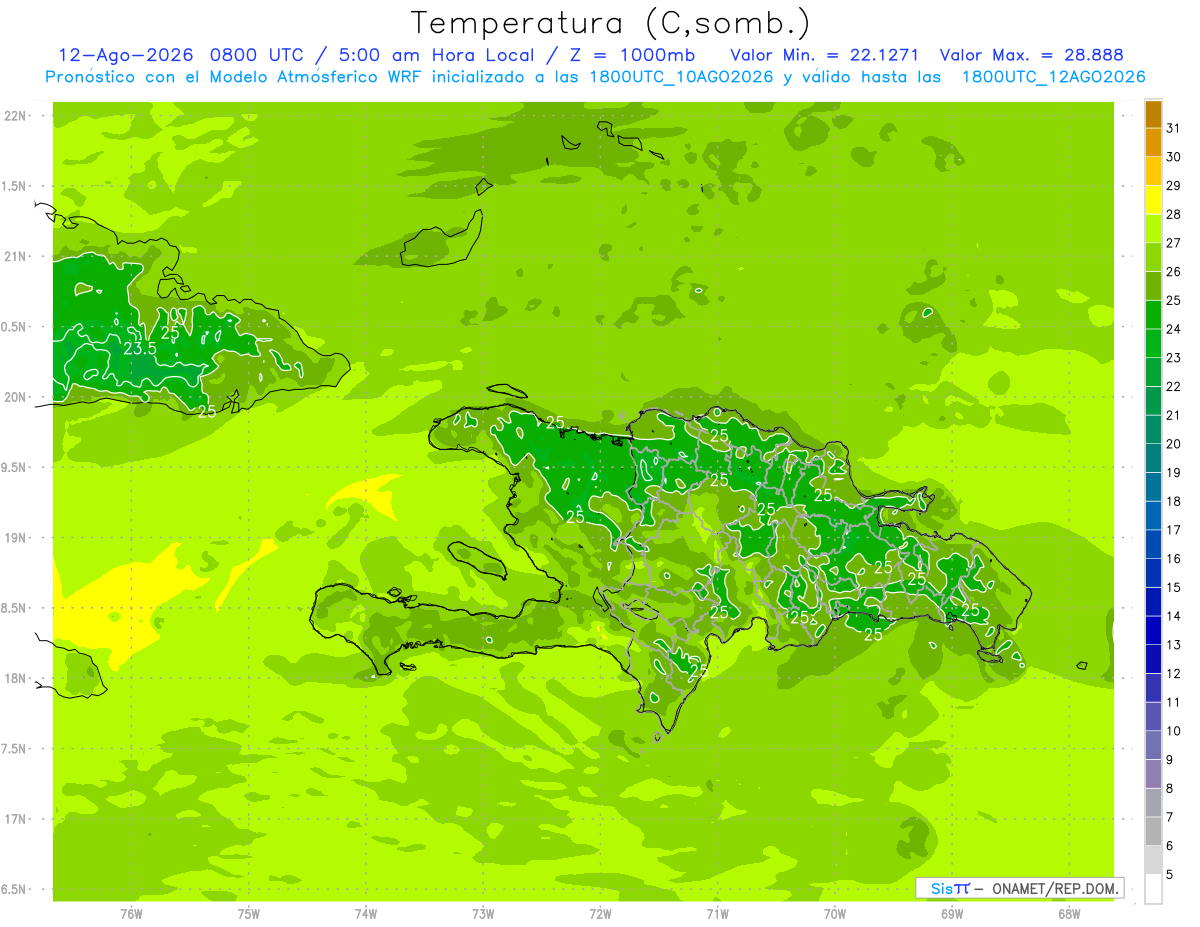Click the "8.5N" latitude label
This screenshot has width=1200, height=927.
click(14, 608)
